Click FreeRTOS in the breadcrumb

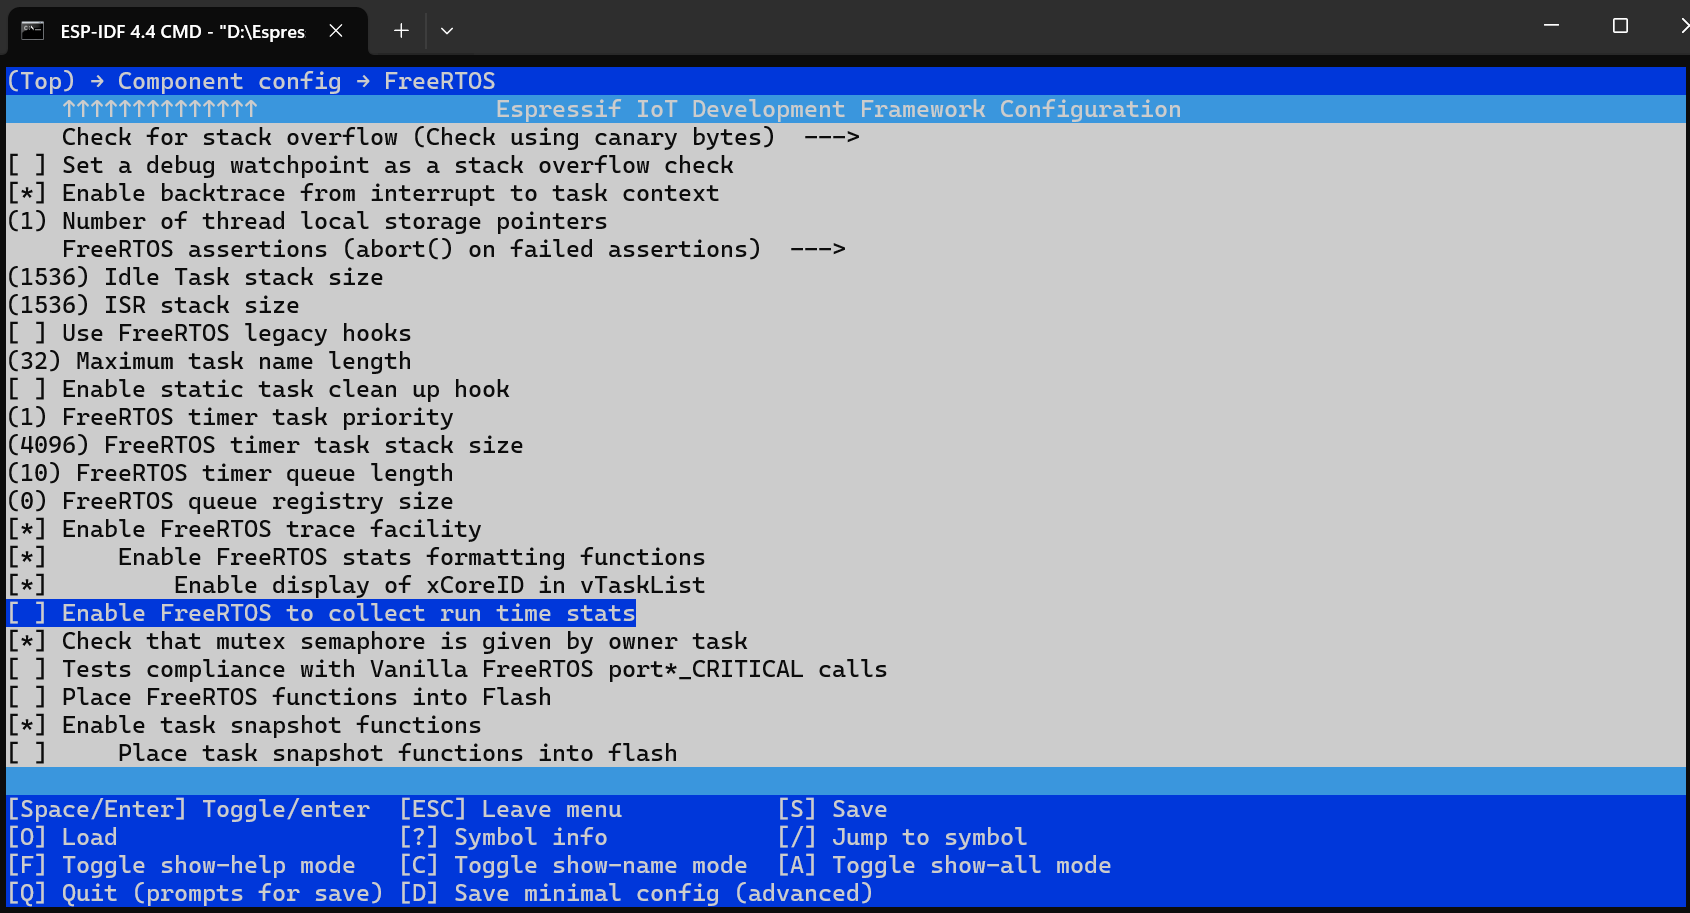pyautogui.click(x=440, y=81)
